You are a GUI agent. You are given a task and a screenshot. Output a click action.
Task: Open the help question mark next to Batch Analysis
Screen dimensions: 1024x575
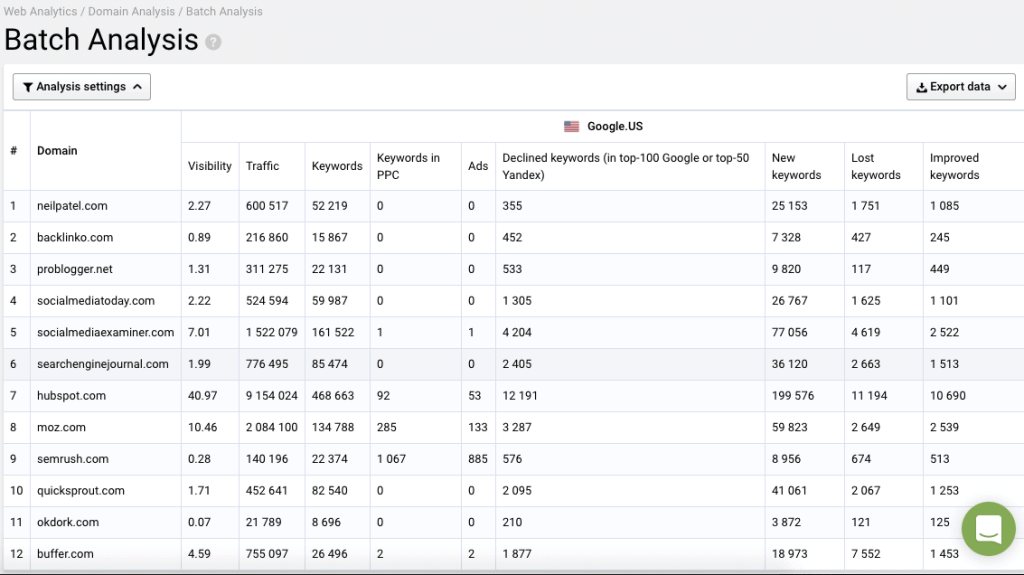213,42
